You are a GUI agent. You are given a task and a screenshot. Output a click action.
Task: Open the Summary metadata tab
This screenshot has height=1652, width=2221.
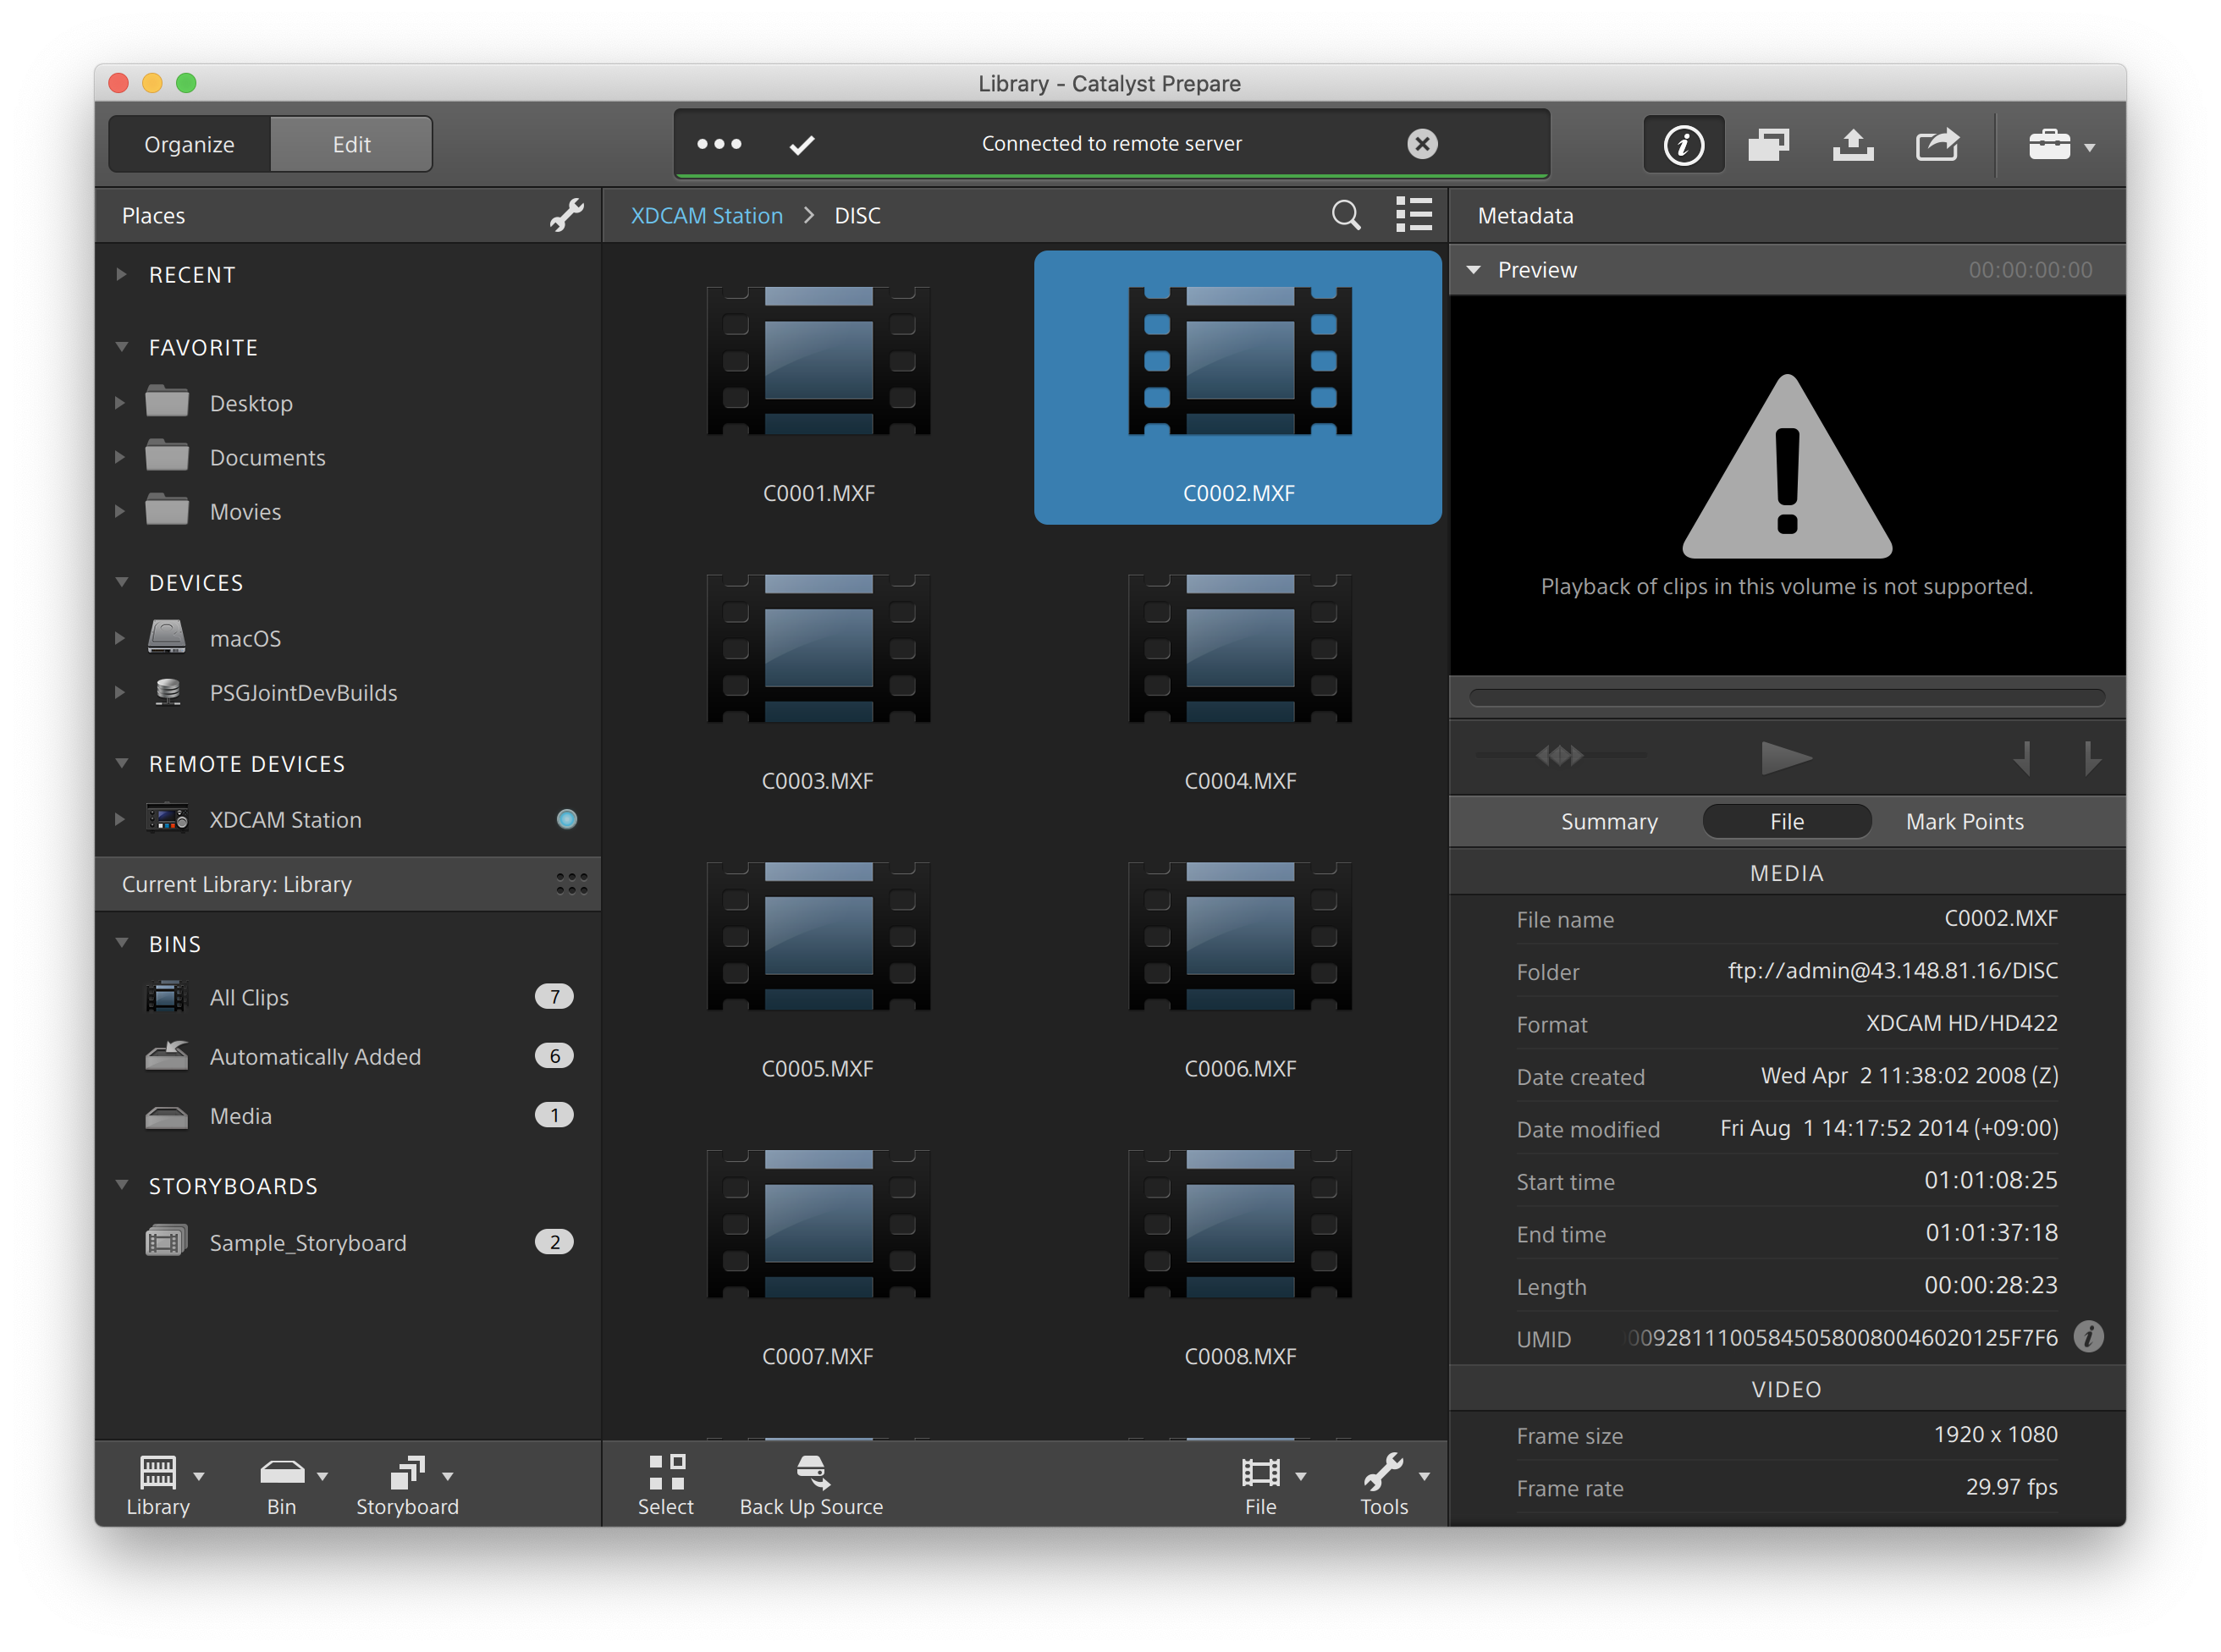[1609, 821]
